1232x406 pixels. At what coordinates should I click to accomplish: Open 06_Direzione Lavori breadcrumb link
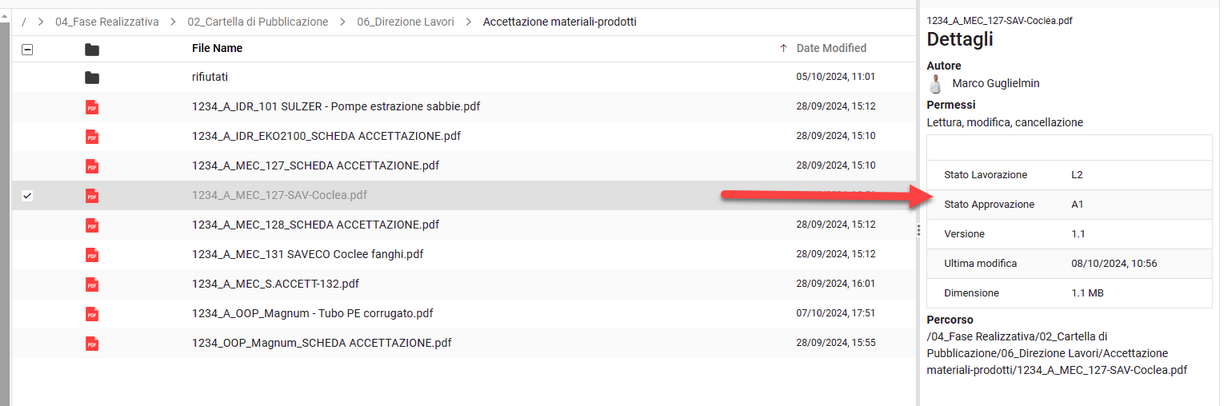(x=405, y=22)
